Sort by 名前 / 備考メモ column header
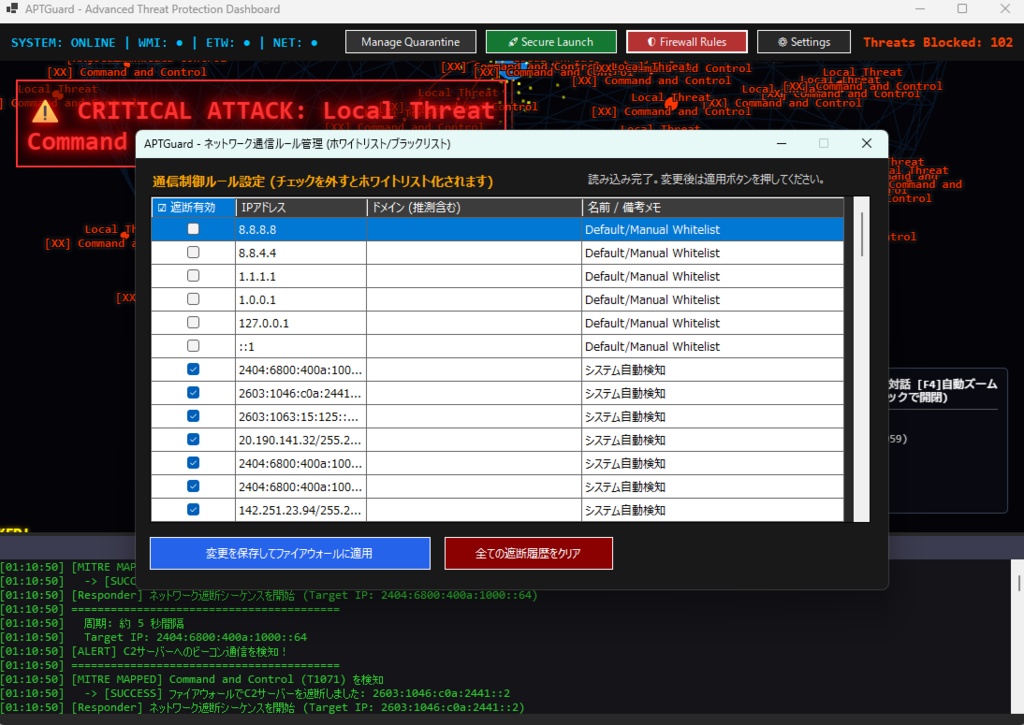Viewport: 1024px width, 725px height. [x=712, y=207]
